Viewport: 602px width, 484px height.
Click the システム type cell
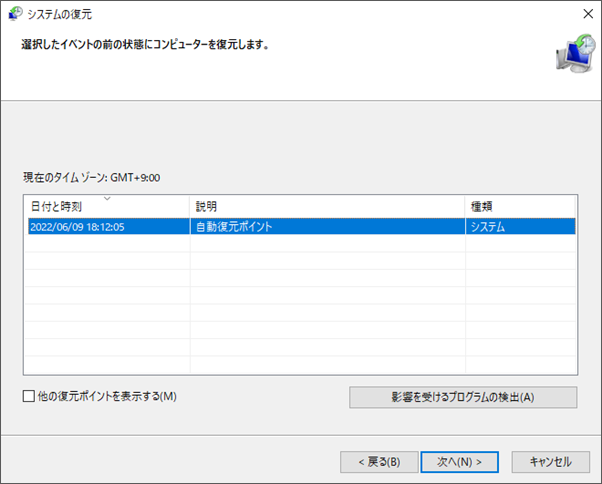521,226
